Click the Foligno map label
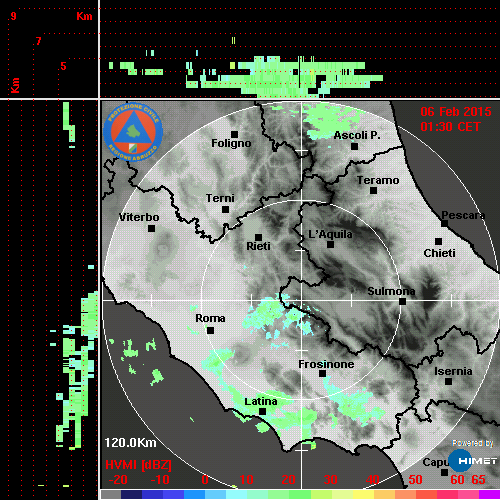500x500 pixels. [231, 143]
